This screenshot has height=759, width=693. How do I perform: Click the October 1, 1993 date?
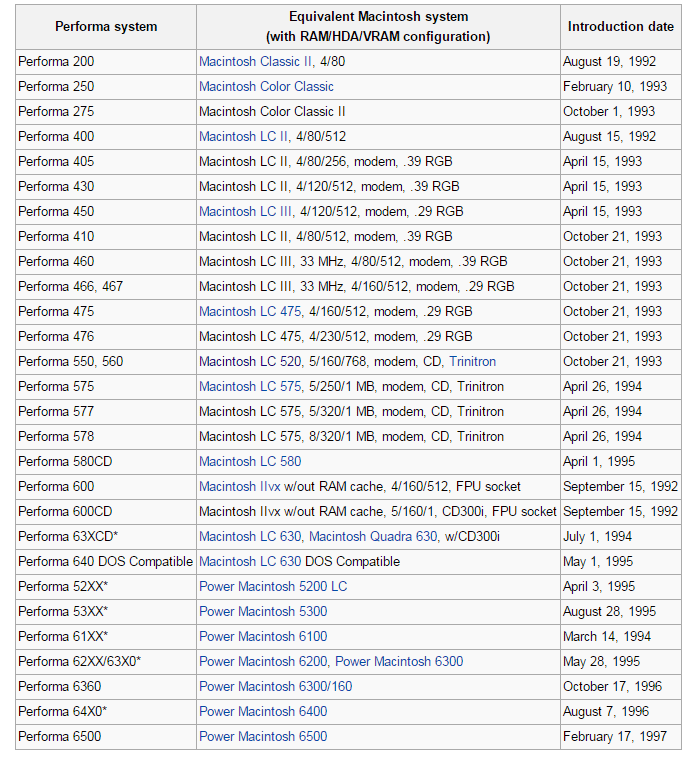[609, 112]
